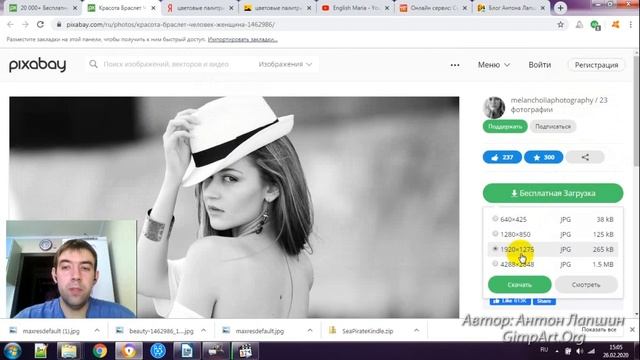Like the photo with 237 thumbs-up button
640x360 pixels.
click(x=502, y=157)
